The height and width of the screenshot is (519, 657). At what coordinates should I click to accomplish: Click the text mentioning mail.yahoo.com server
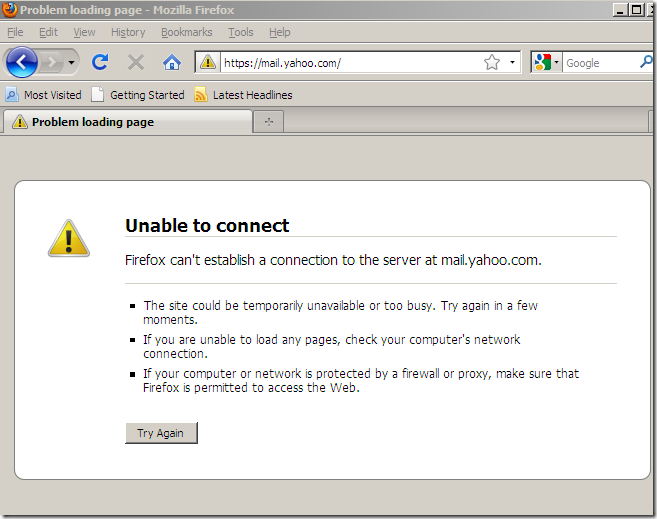pos(333,260)
